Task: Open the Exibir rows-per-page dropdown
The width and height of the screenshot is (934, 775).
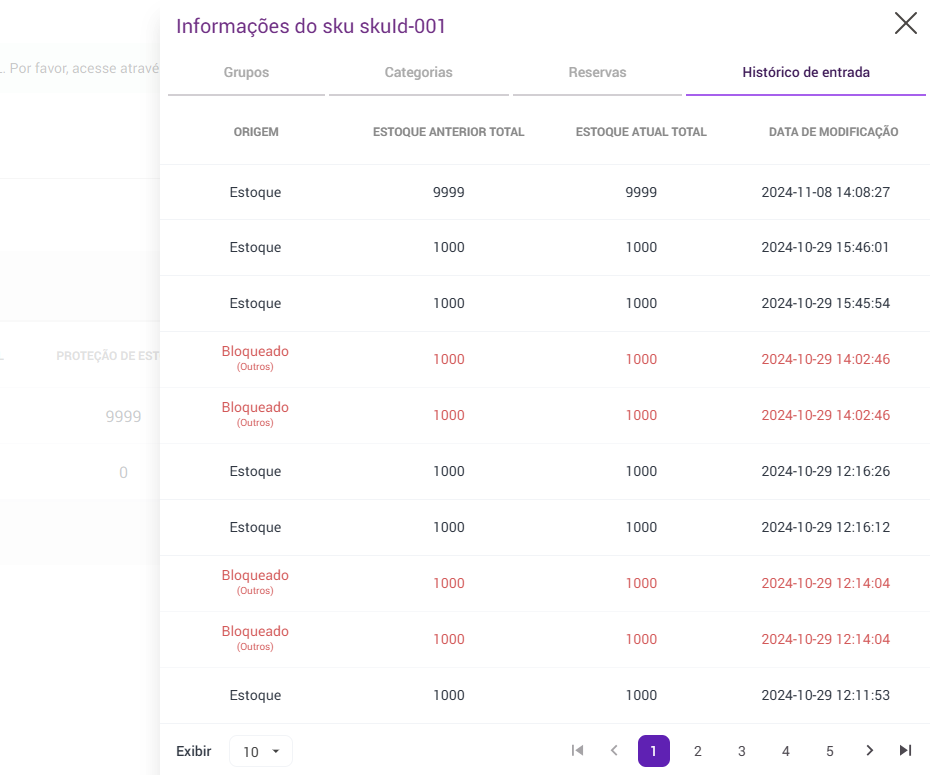Action: pos(261,751)
